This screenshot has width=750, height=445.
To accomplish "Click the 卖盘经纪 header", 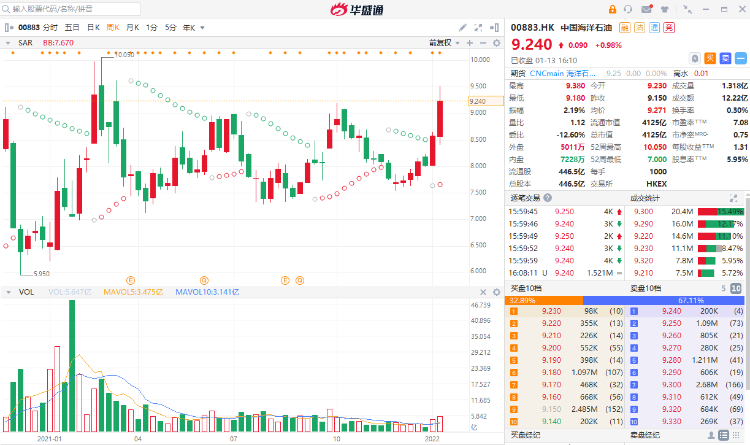I will [x=645, y=435].
